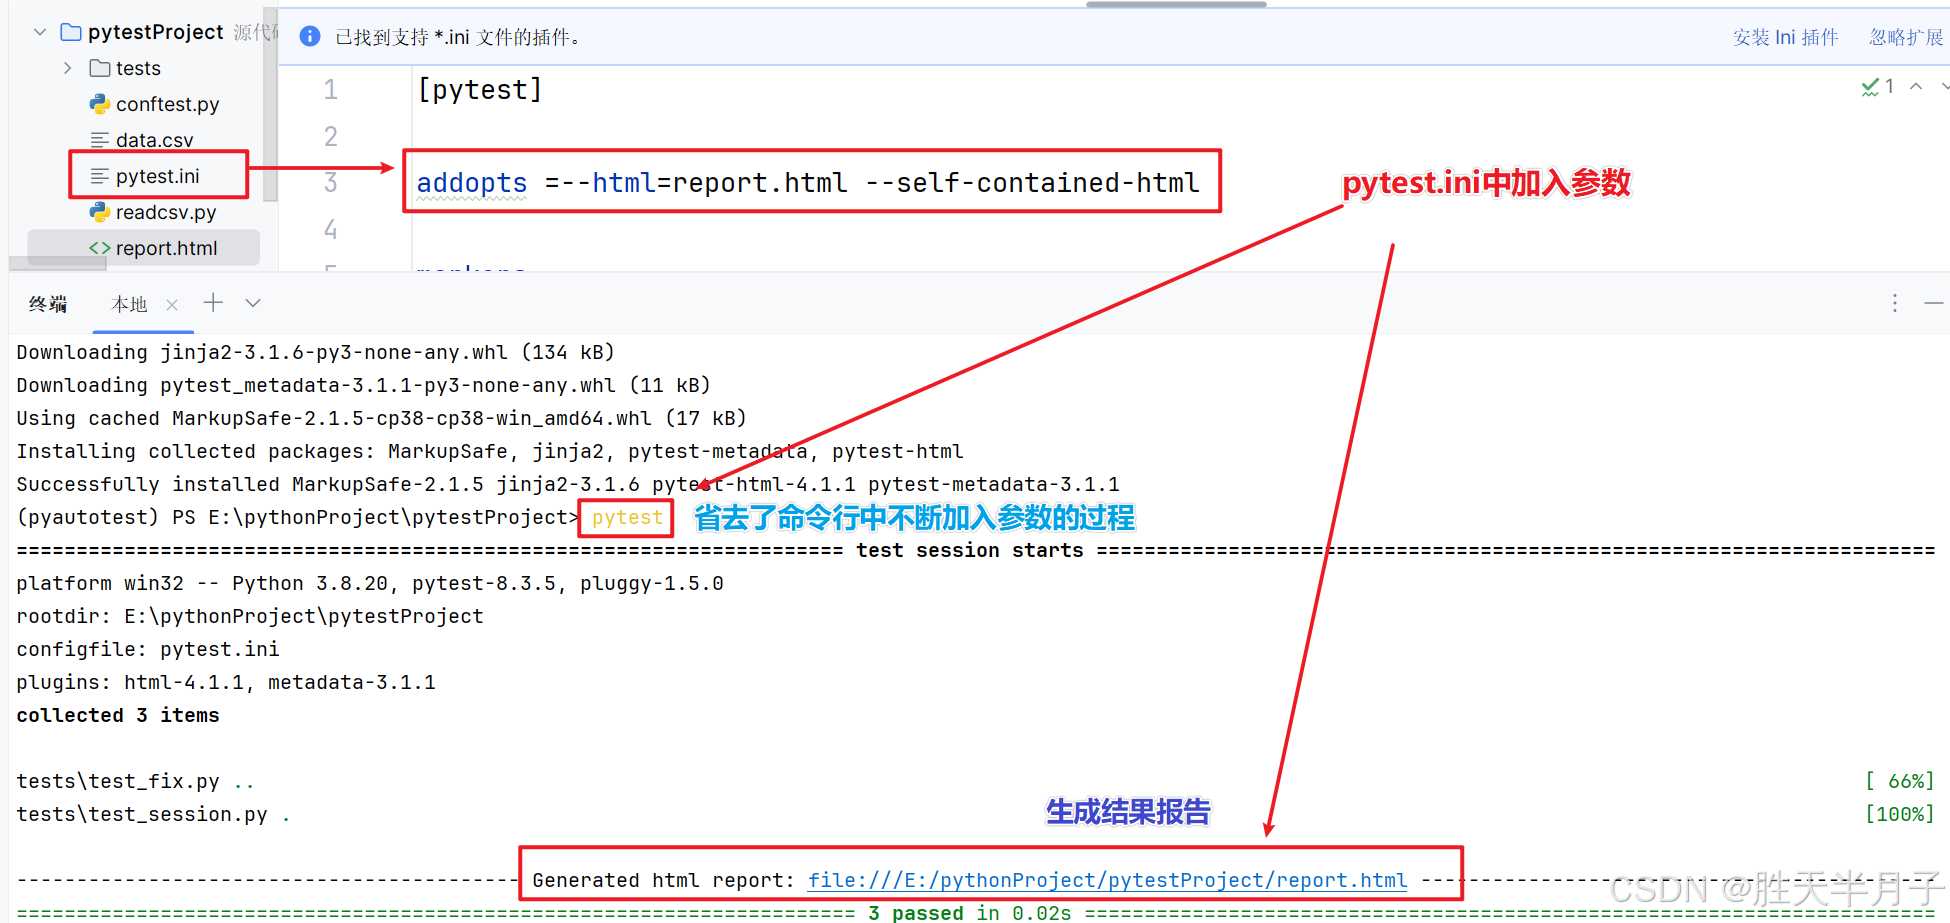Open readcsv.py in project tree
The width and height of the screenshot is (1950, 923).
pos(166,212)
